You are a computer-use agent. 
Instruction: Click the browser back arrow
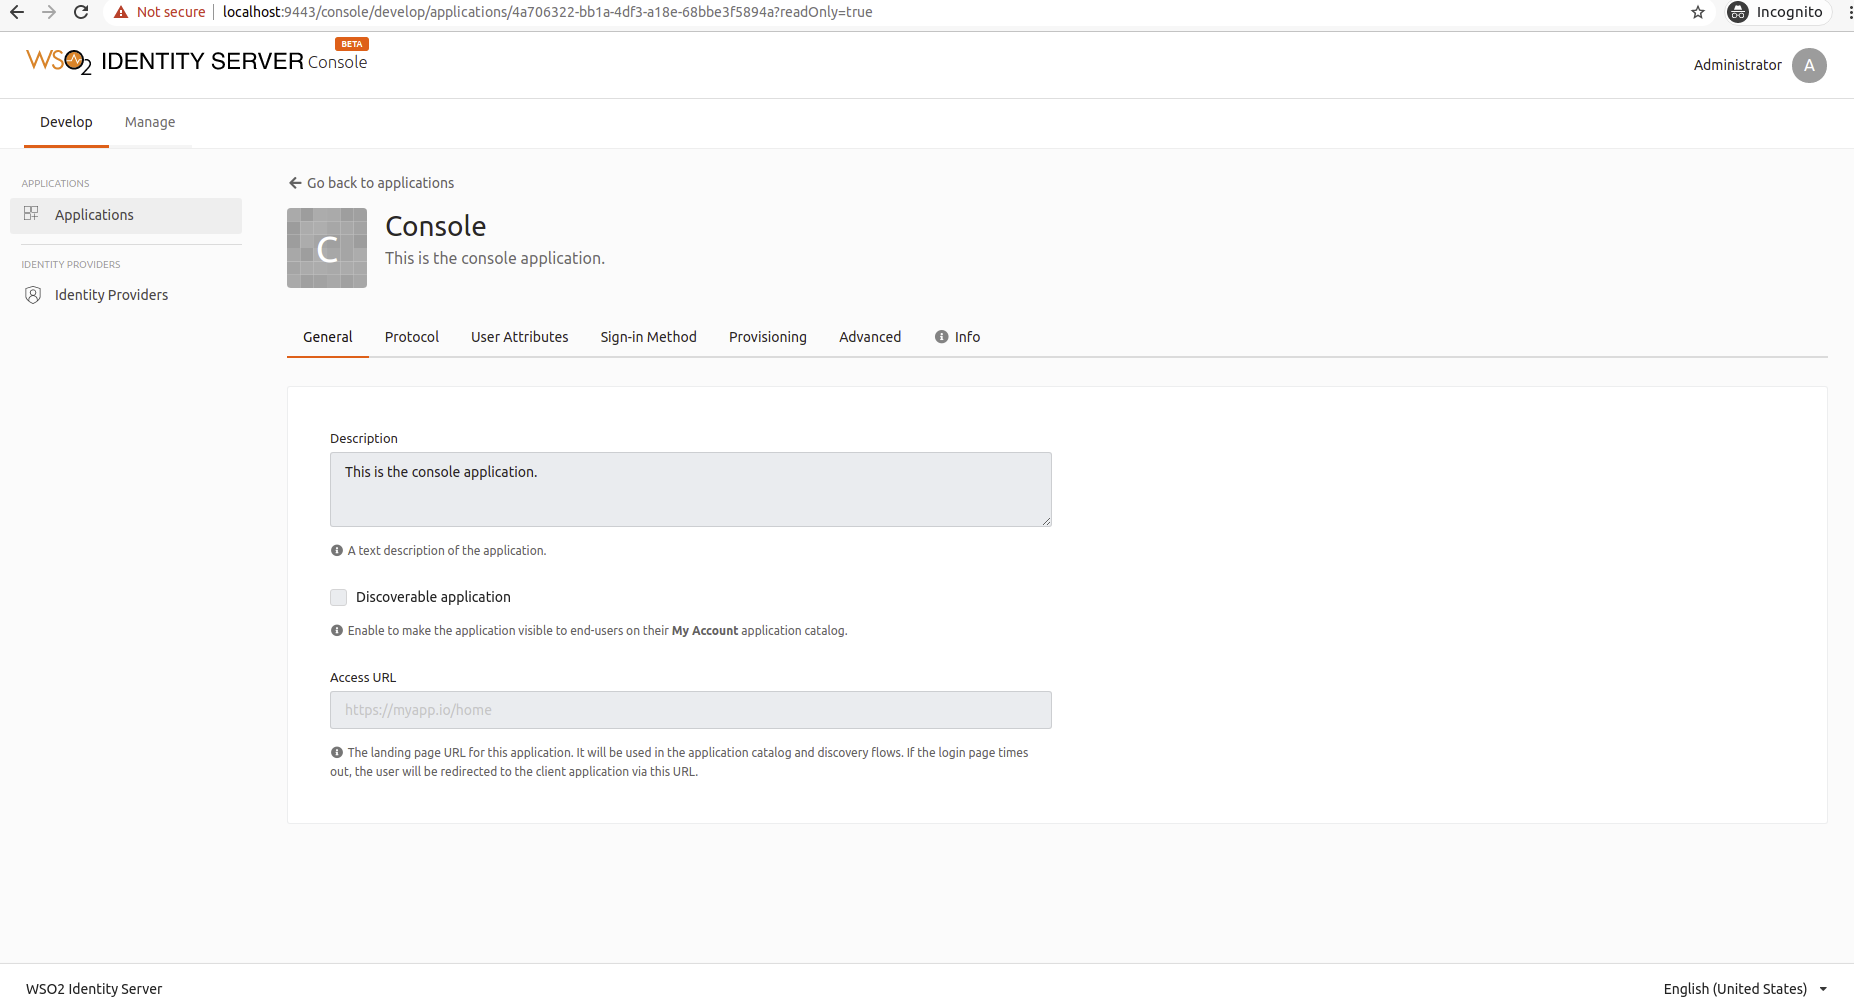pyautogui.click(x=17, y=12)
